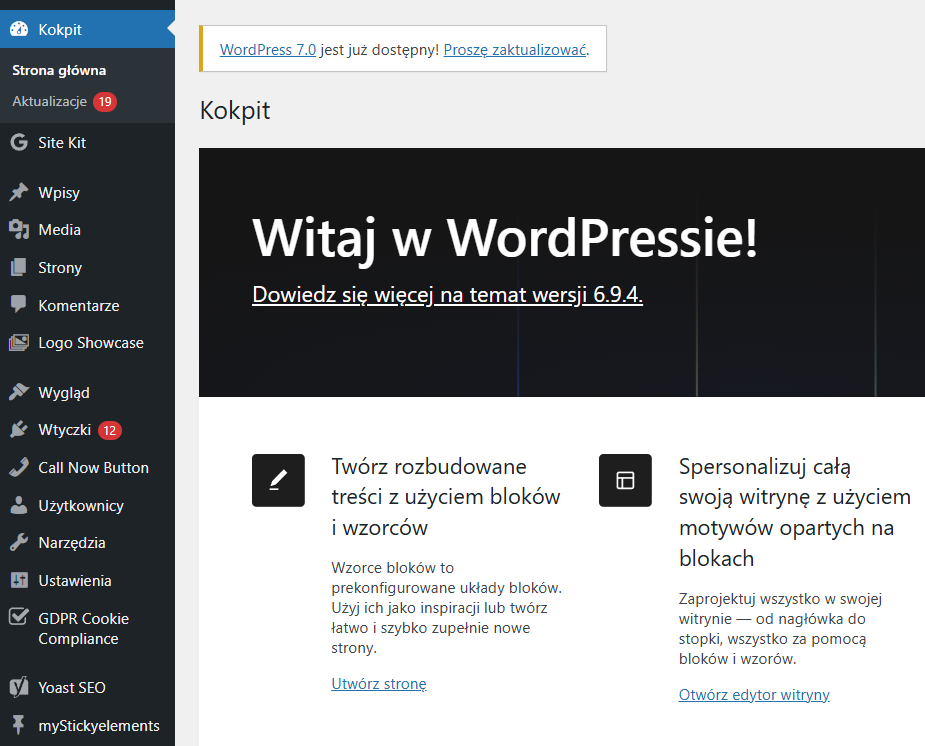Select Strona główna submenu item
Image resolution: width=925 pixels, height=746 pixels.
coord(59,70)
